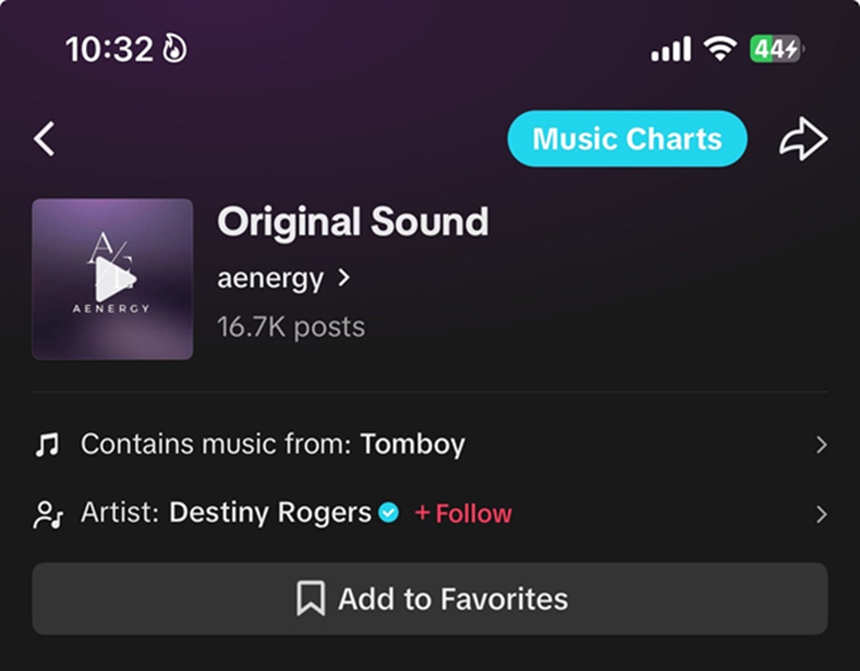Tap the battery indicator in status bar
Screen dimensions: 860x671
[x=777, y=49]
